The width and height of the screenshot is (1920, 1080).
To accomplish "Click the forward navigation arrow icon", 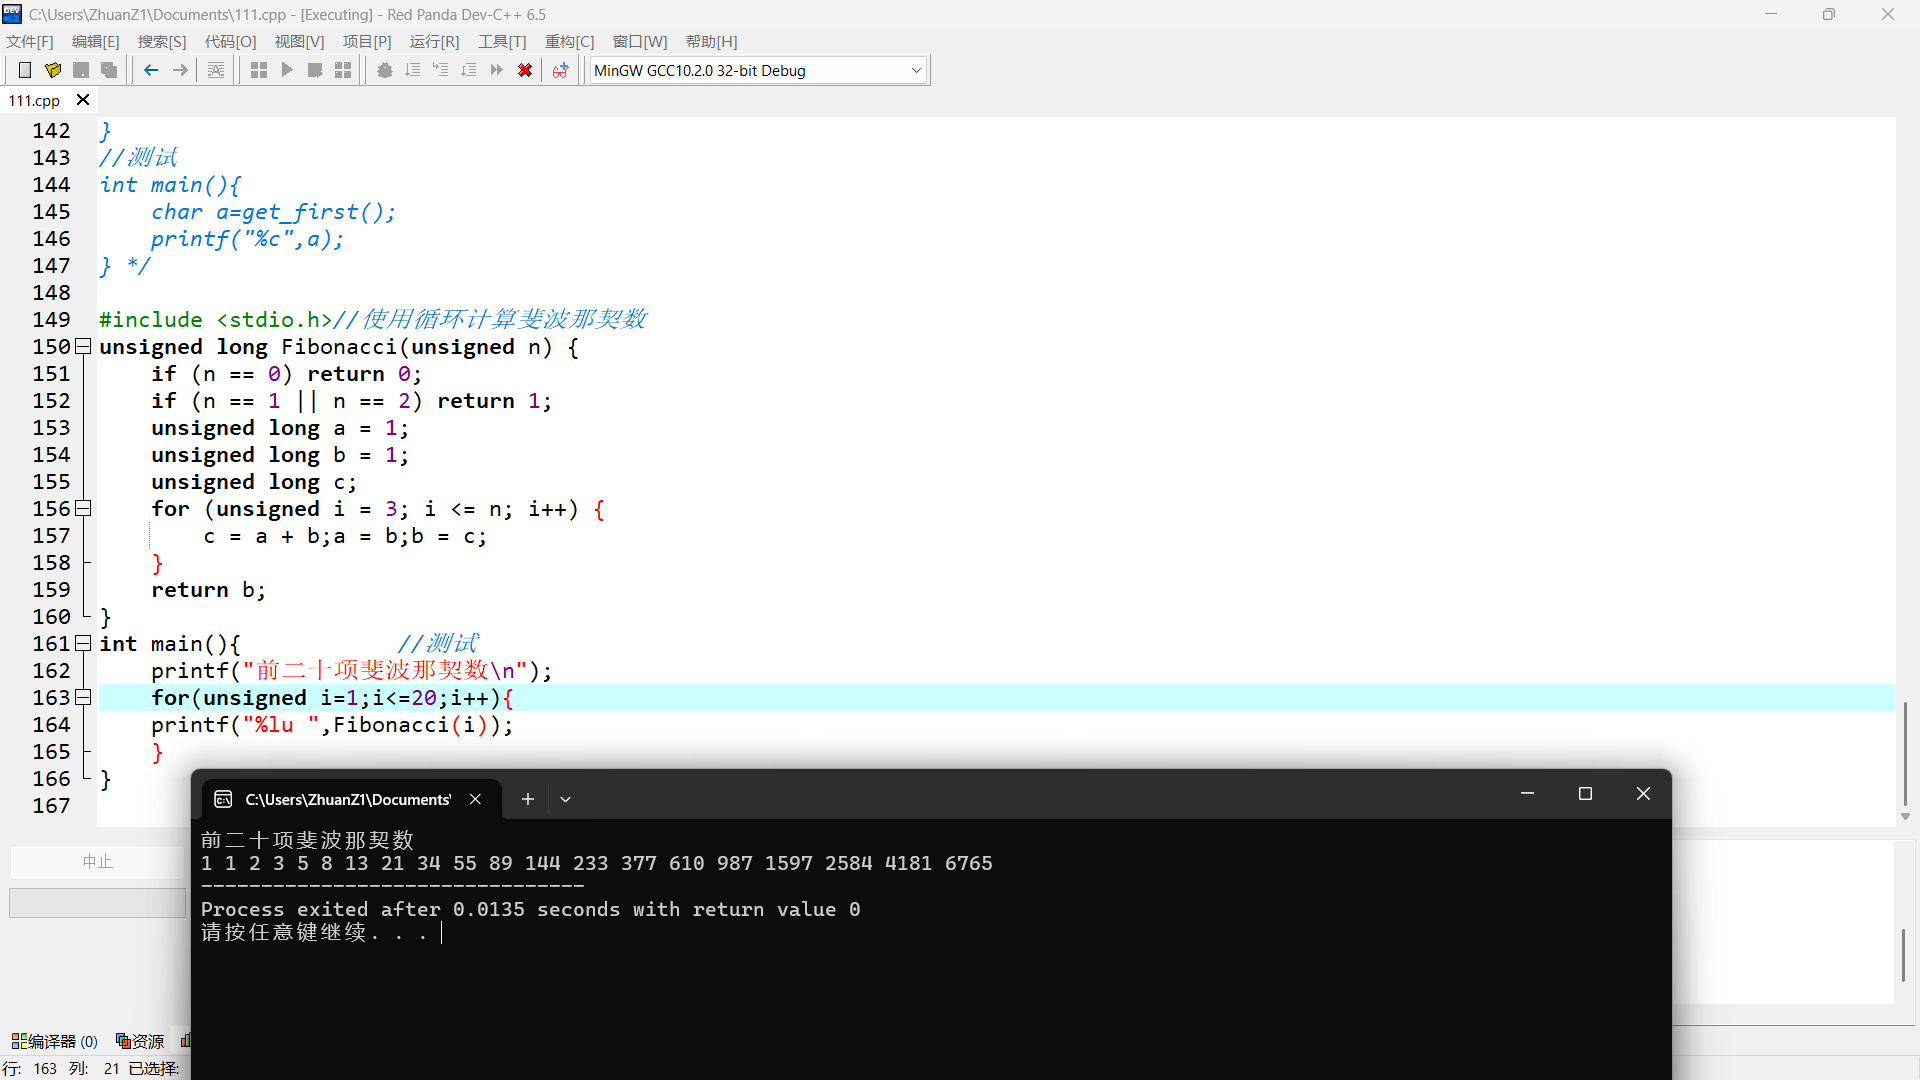I will click(x=180, y=70).
